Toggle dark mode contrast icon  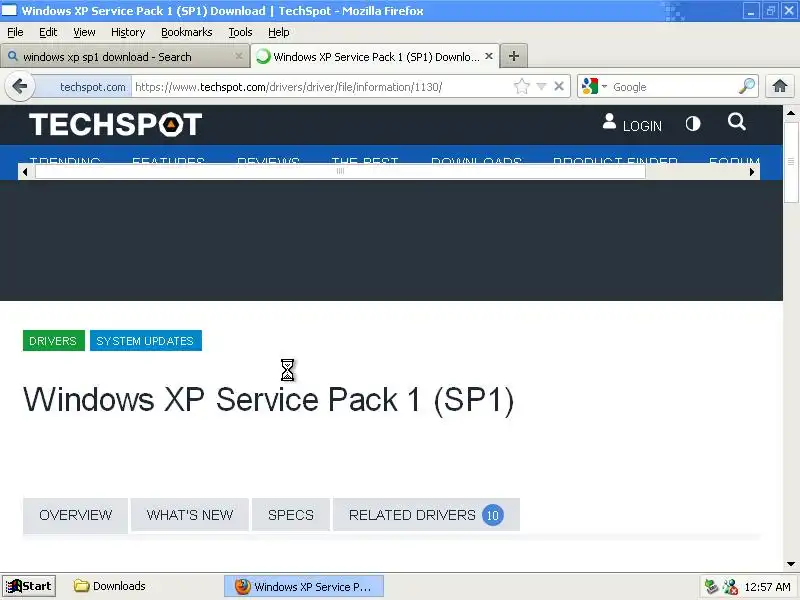click(x=693, y=123)
